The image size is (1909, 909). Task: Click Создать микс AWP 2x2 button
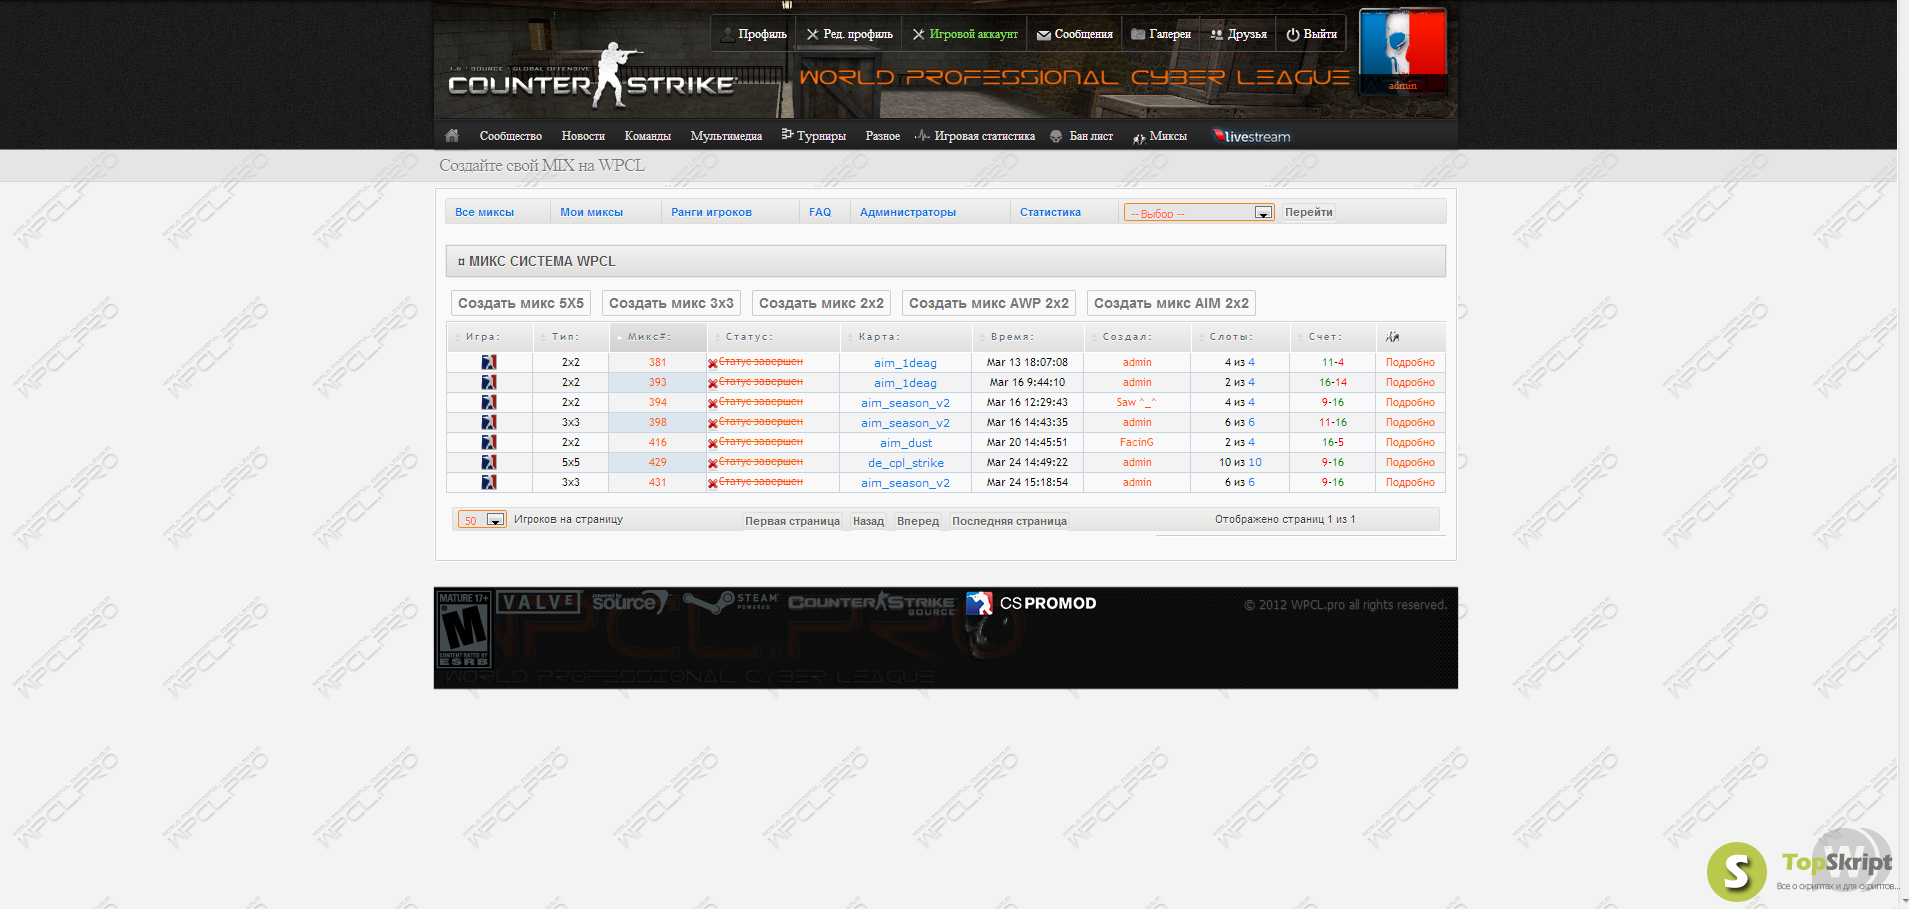point(989,303)
